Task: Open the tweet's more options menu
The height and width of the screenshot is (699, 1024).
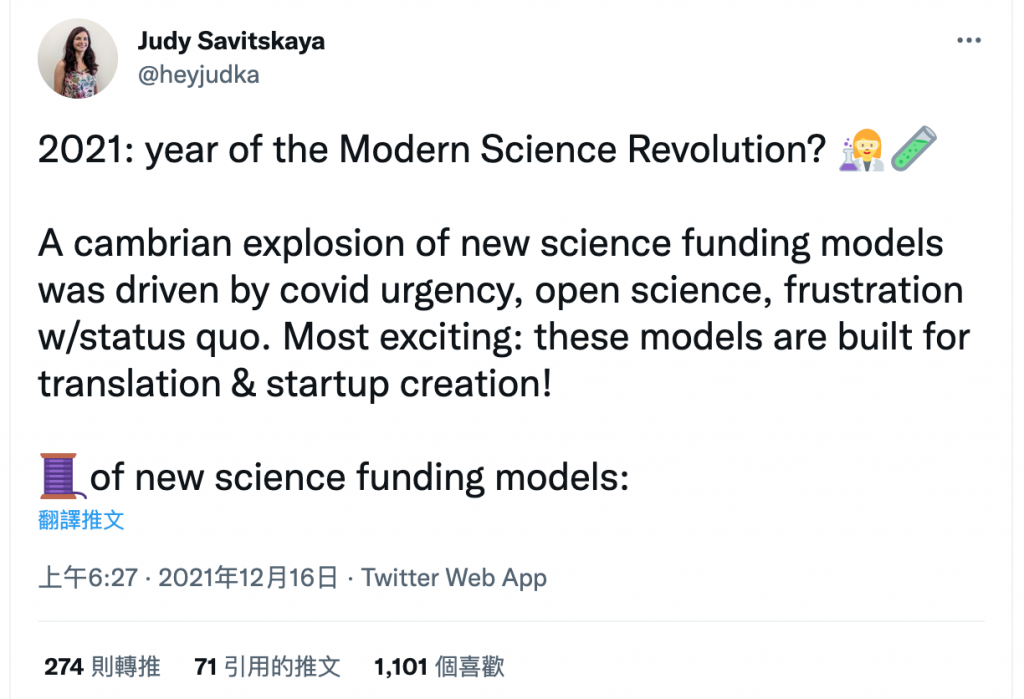Action: tap(969, 41)
